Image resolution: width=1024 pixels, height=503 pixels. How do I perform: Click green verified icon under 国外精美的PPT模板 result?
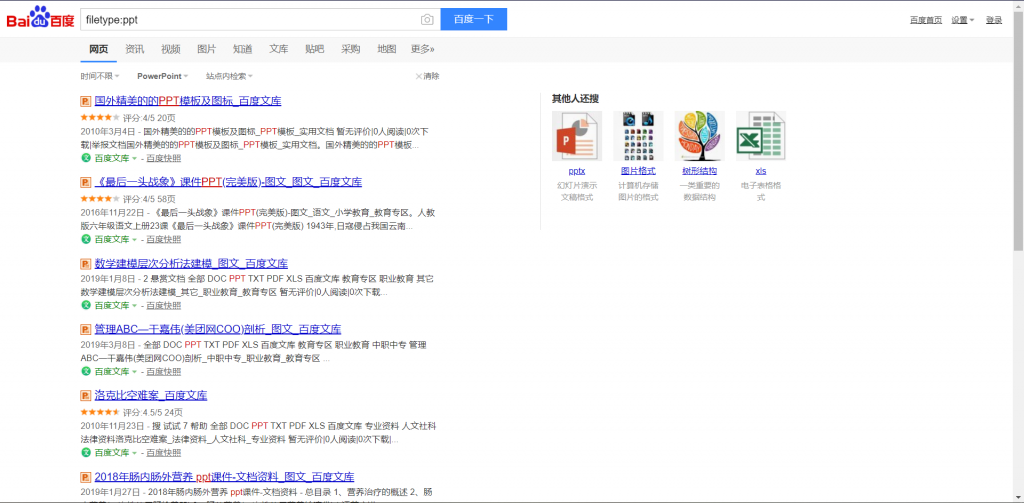tap(85, 158)
